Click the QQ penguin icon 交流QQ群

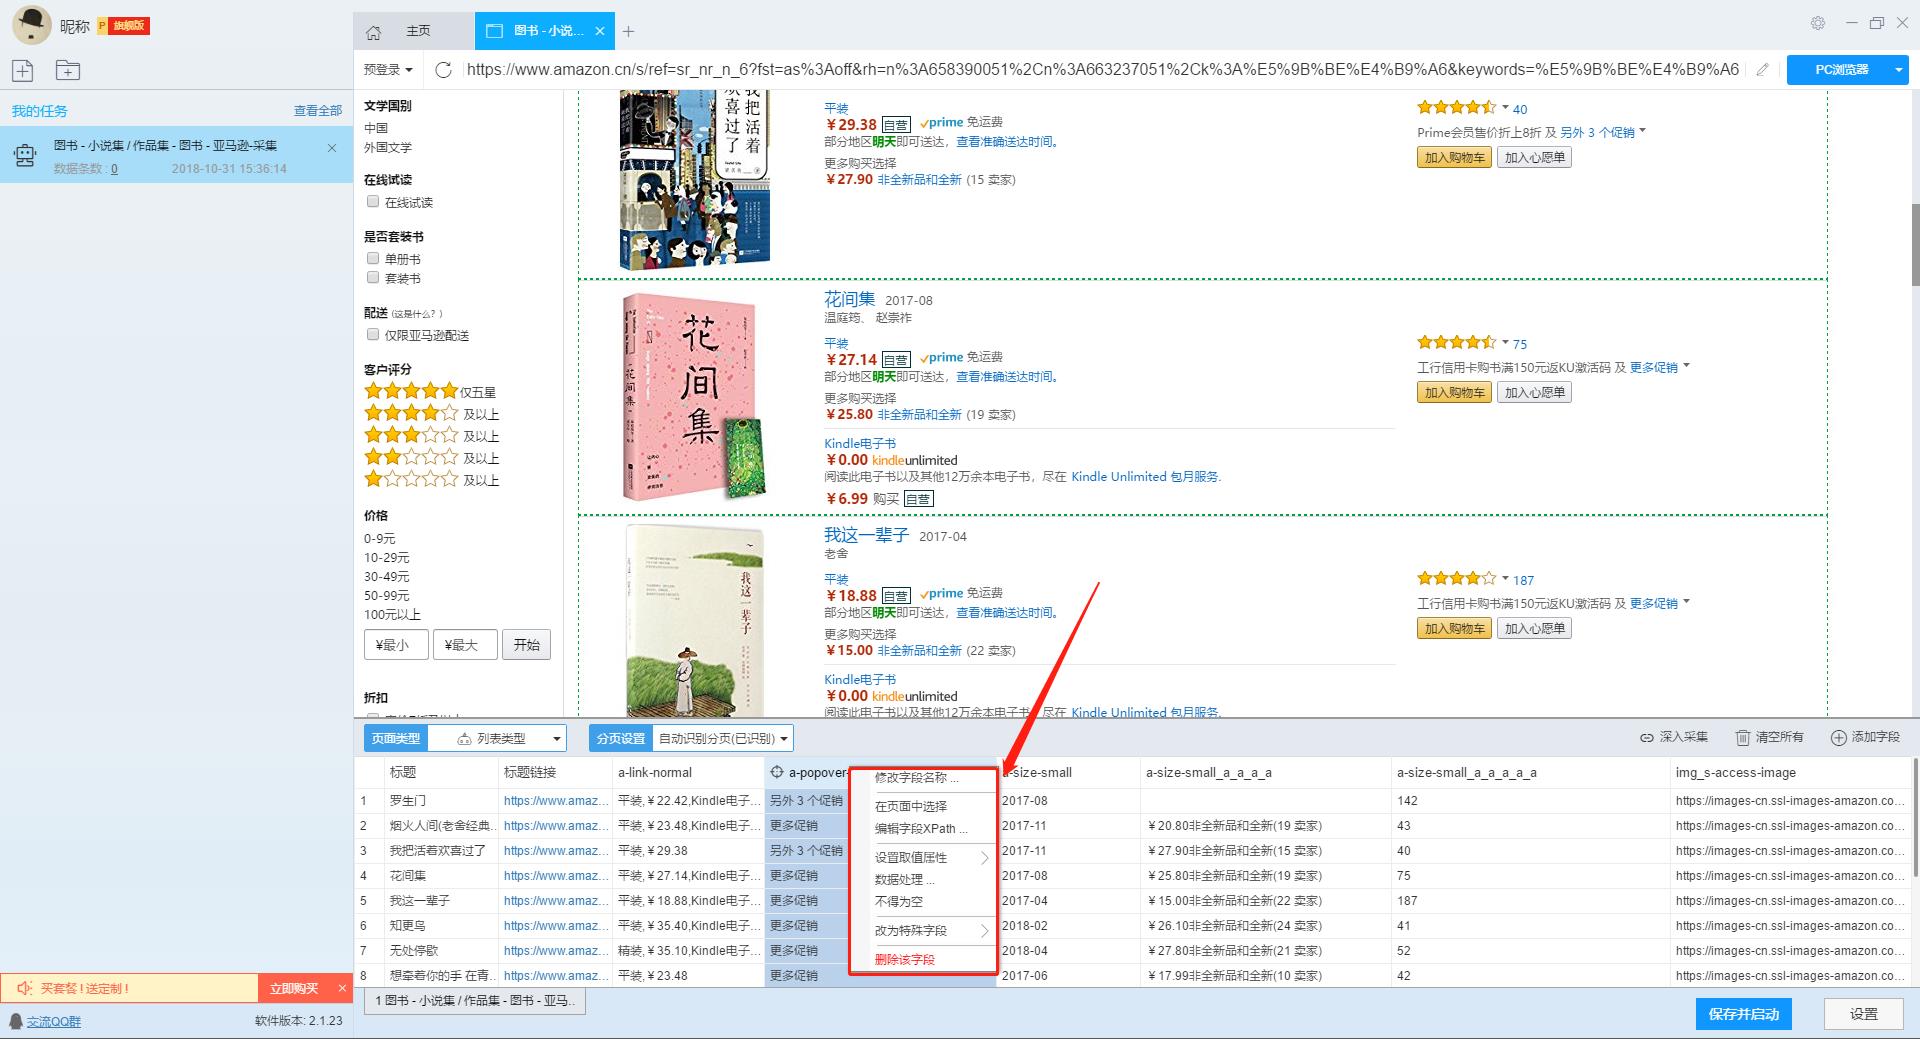[x=16, y=1021]
